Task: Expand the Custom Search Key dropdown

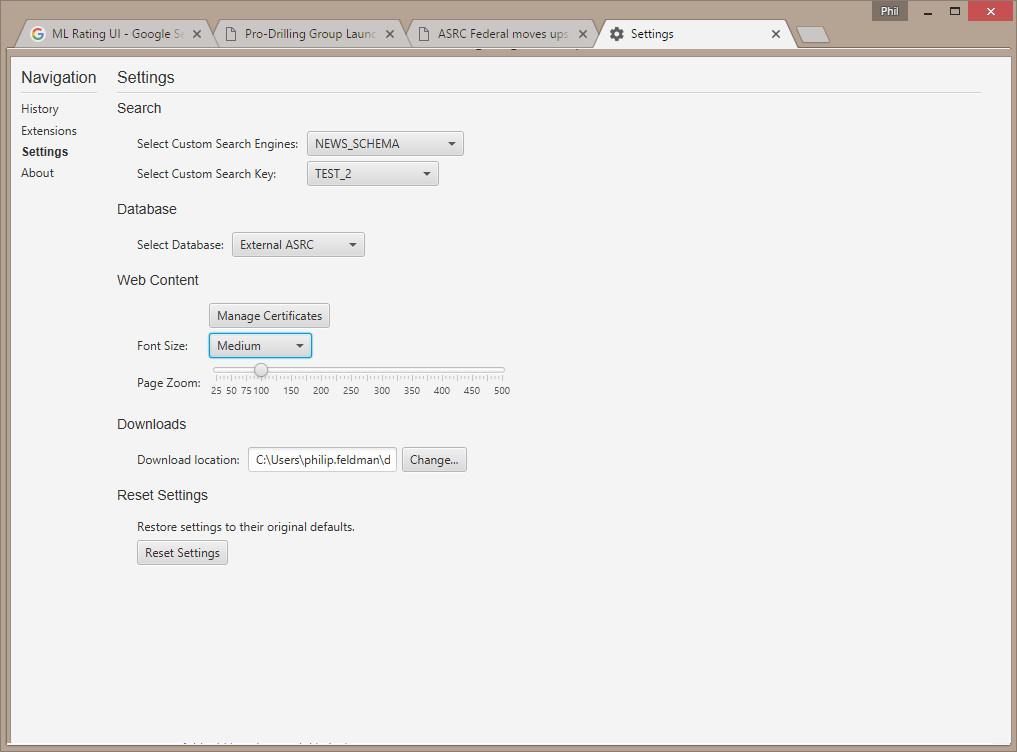Action: click(372, 174)
